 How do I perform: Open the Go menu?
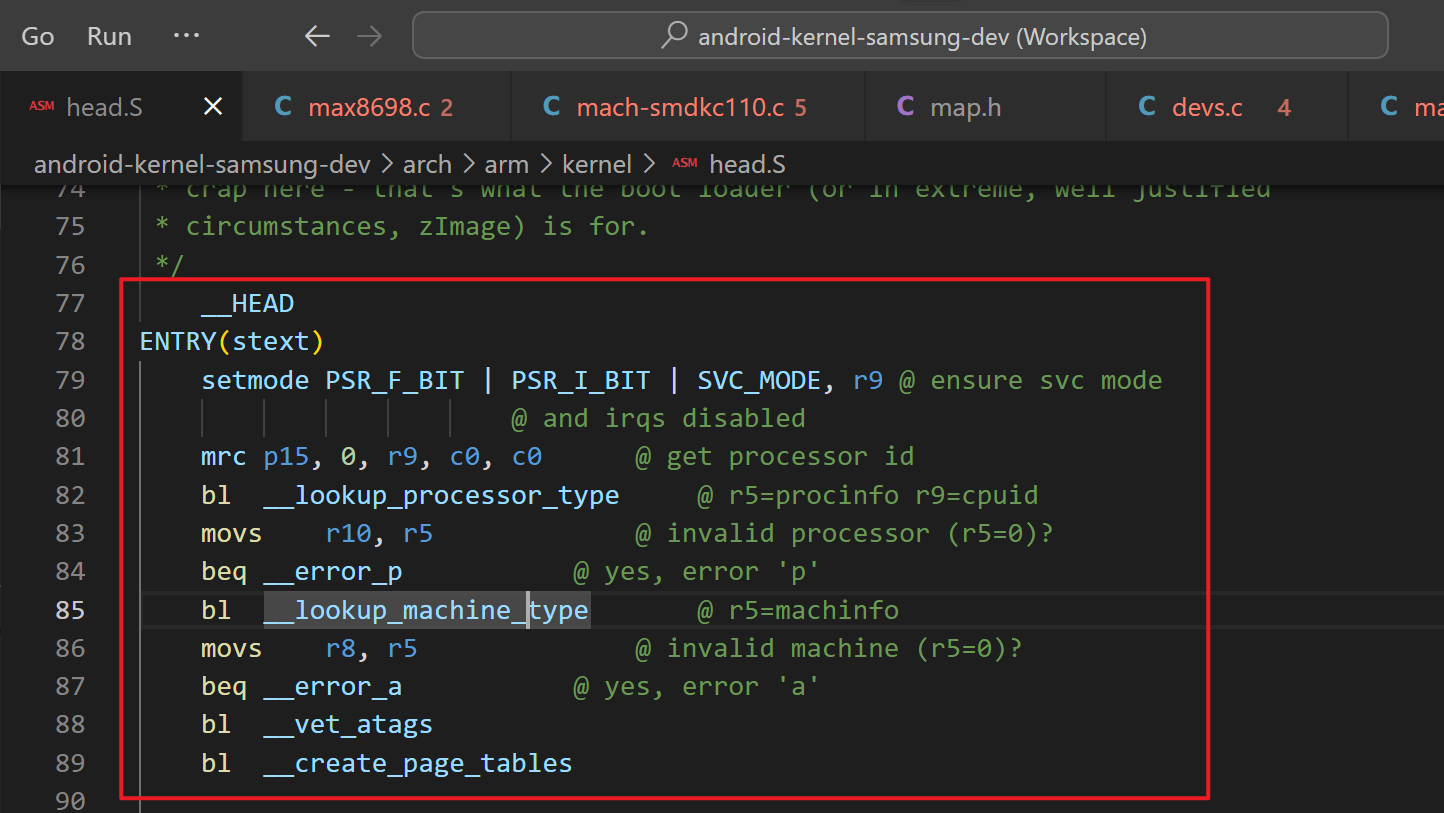38,37
